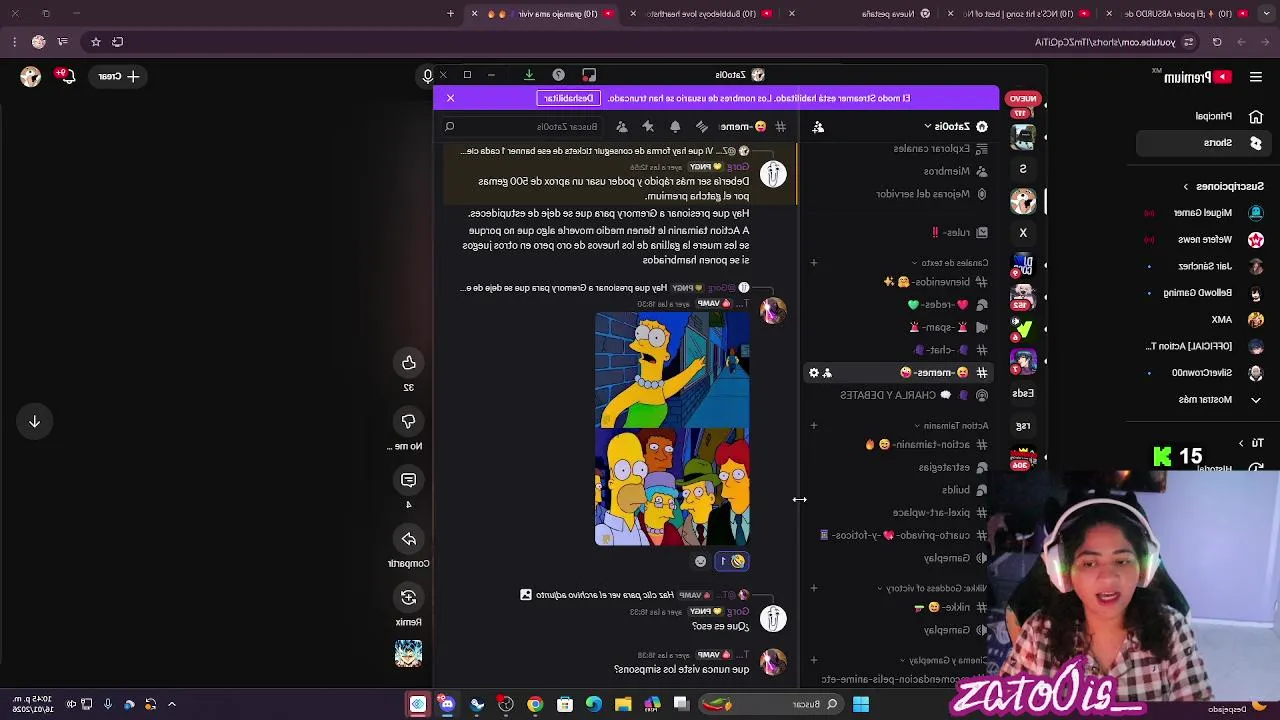This screenshot has height=720, width=1280.
Task: Expand the Tú section chevron
Action: [x=1241, y=443]
